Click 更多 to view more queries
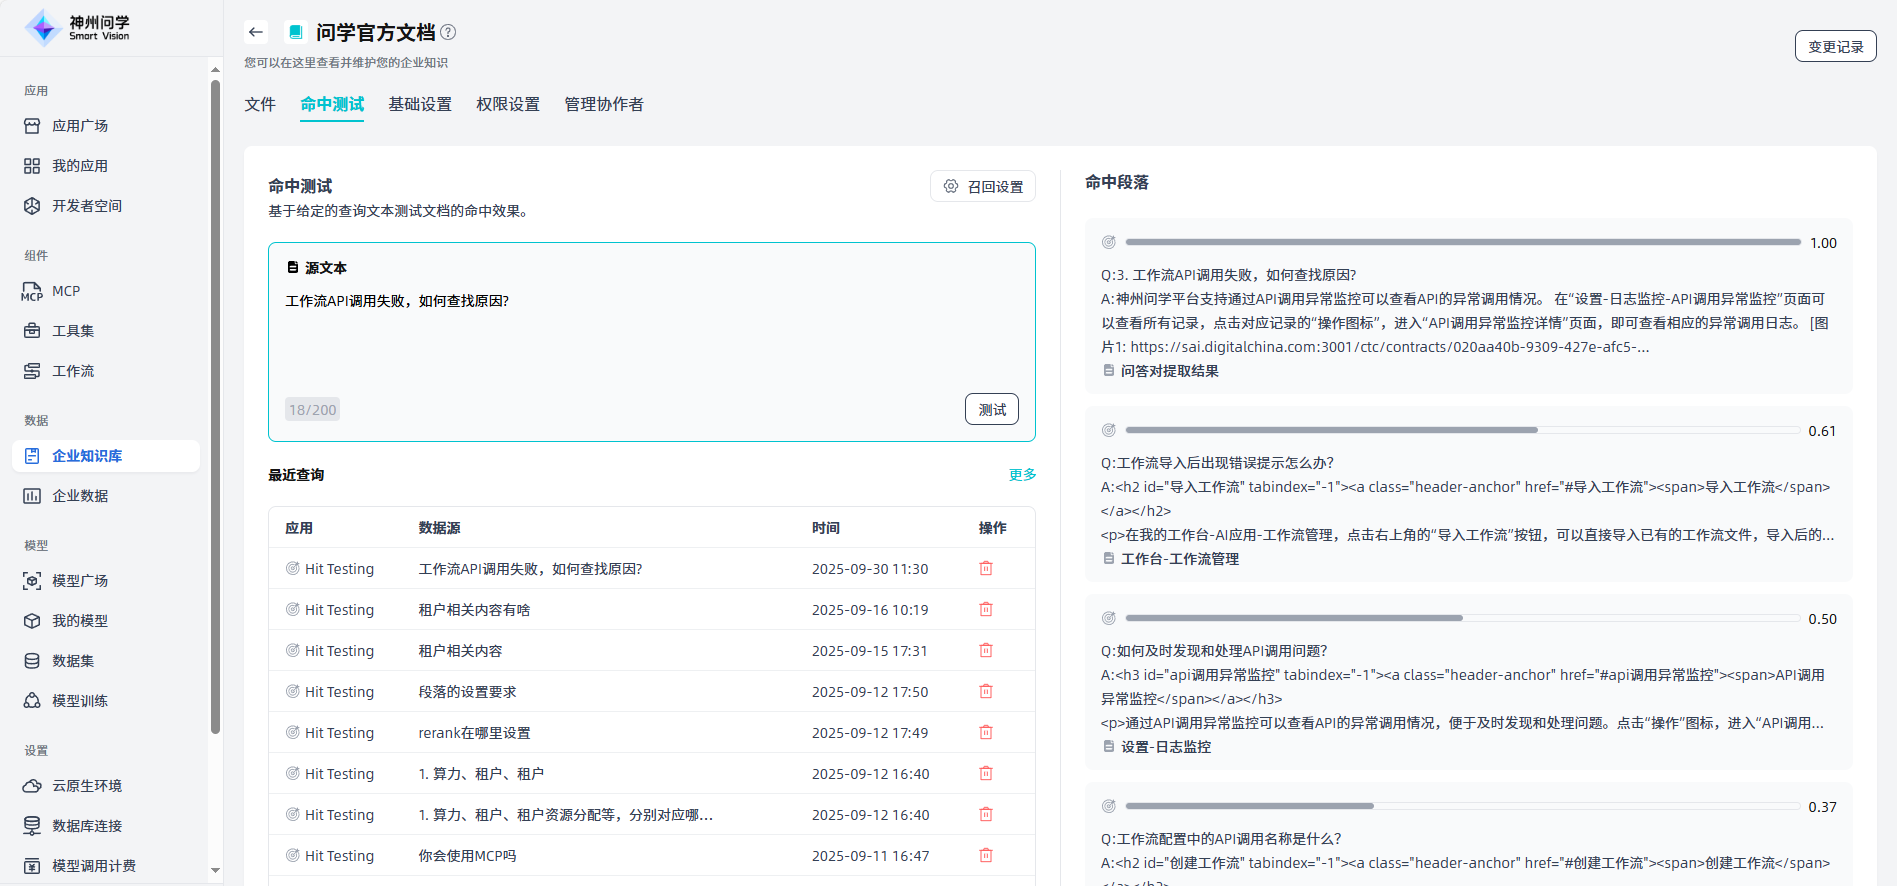The height and width of the screenshot is (886, 1897). pos(1022,475)
